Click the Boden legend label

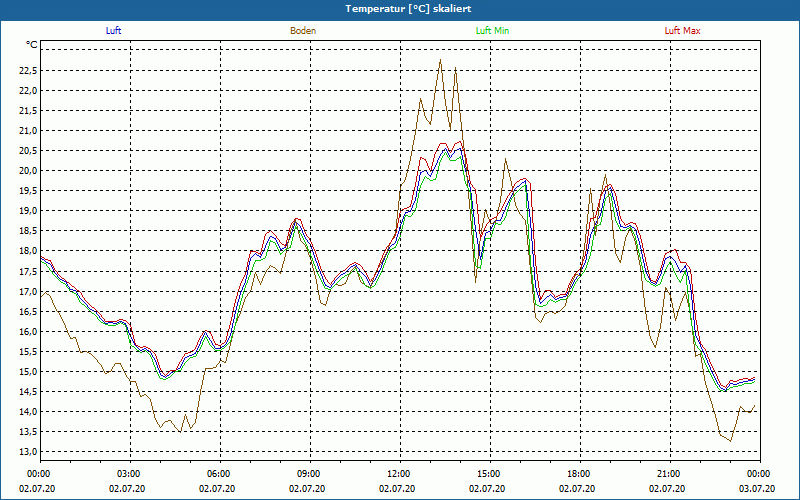303,31
